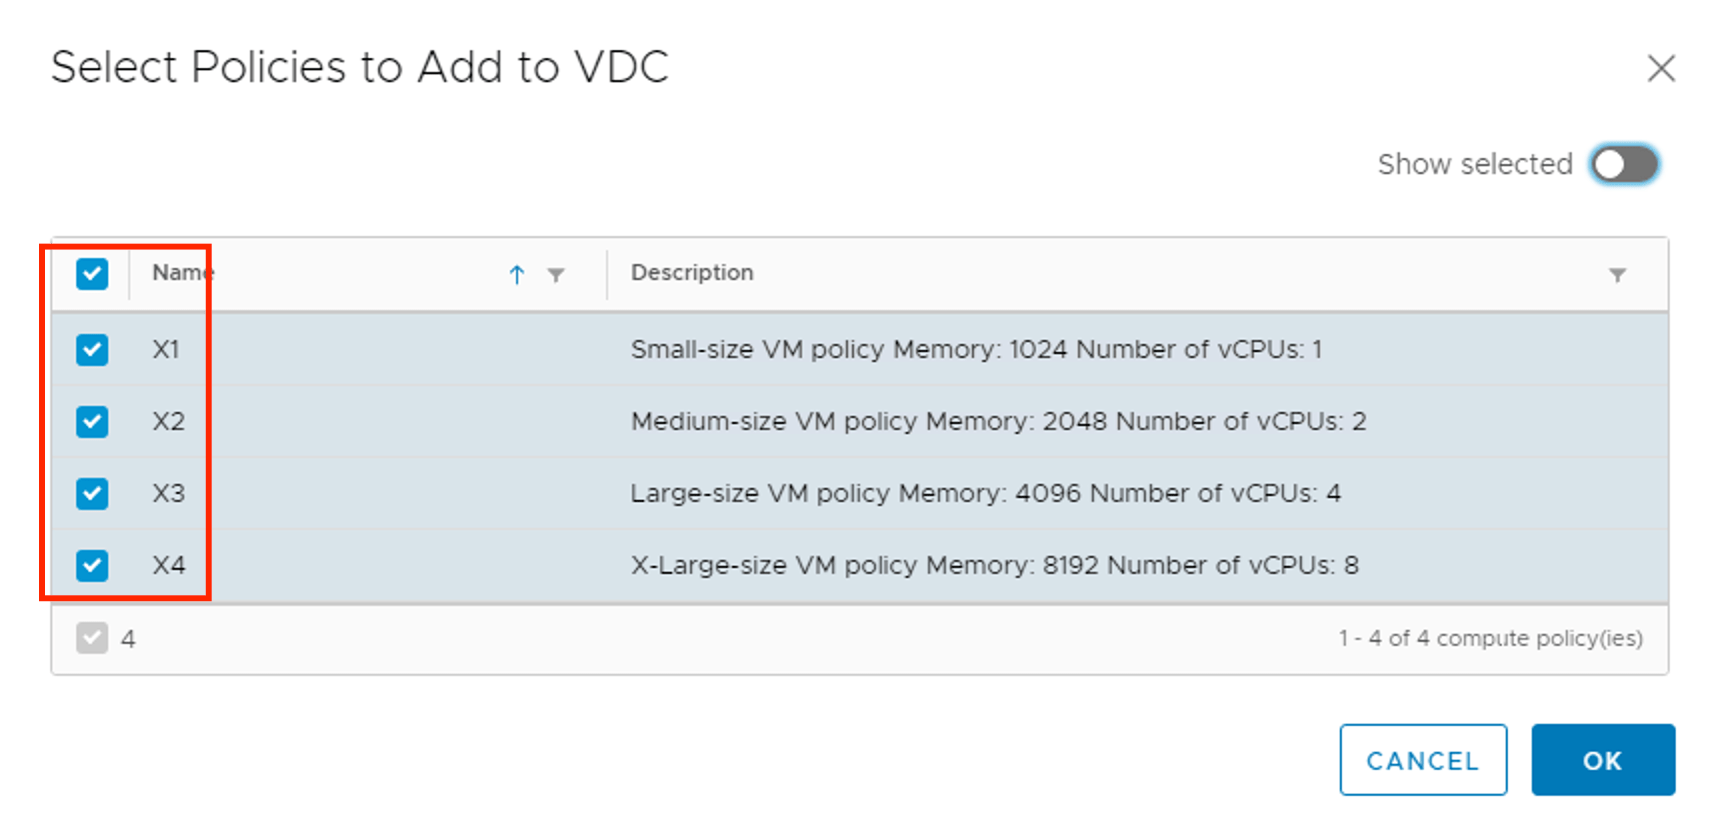This screenshot has height=834, width=1720.
Task: Click the X-Large-size VM policy description
Action: coord(994,565)
